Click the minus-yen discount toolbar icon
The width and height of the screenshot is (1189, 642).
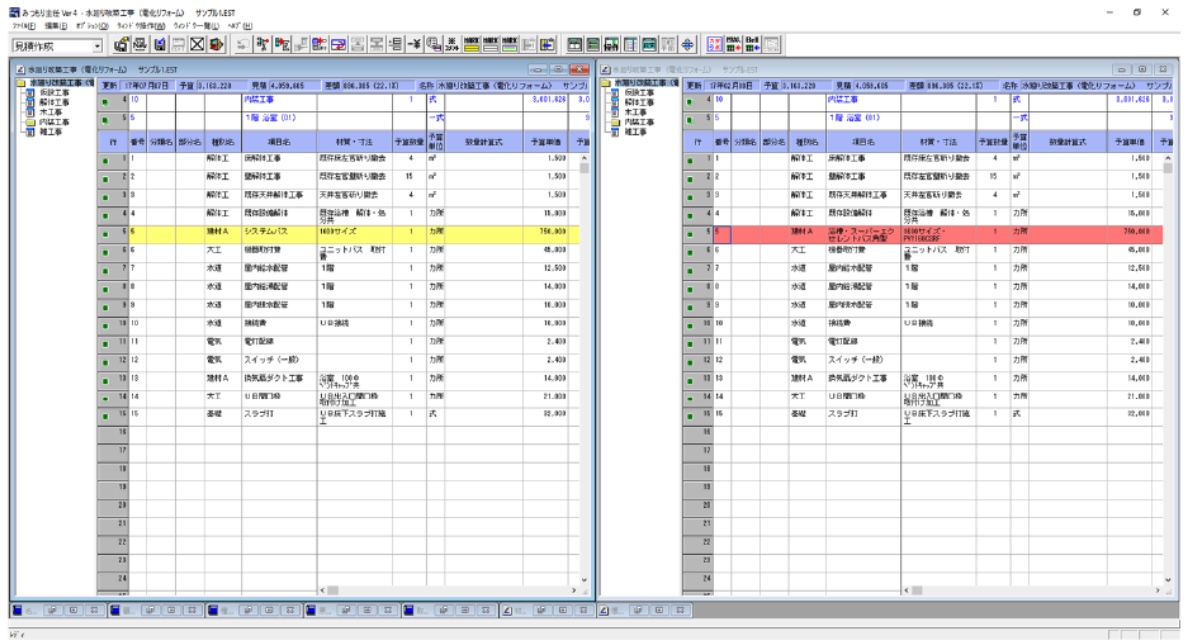pos(414,45)
